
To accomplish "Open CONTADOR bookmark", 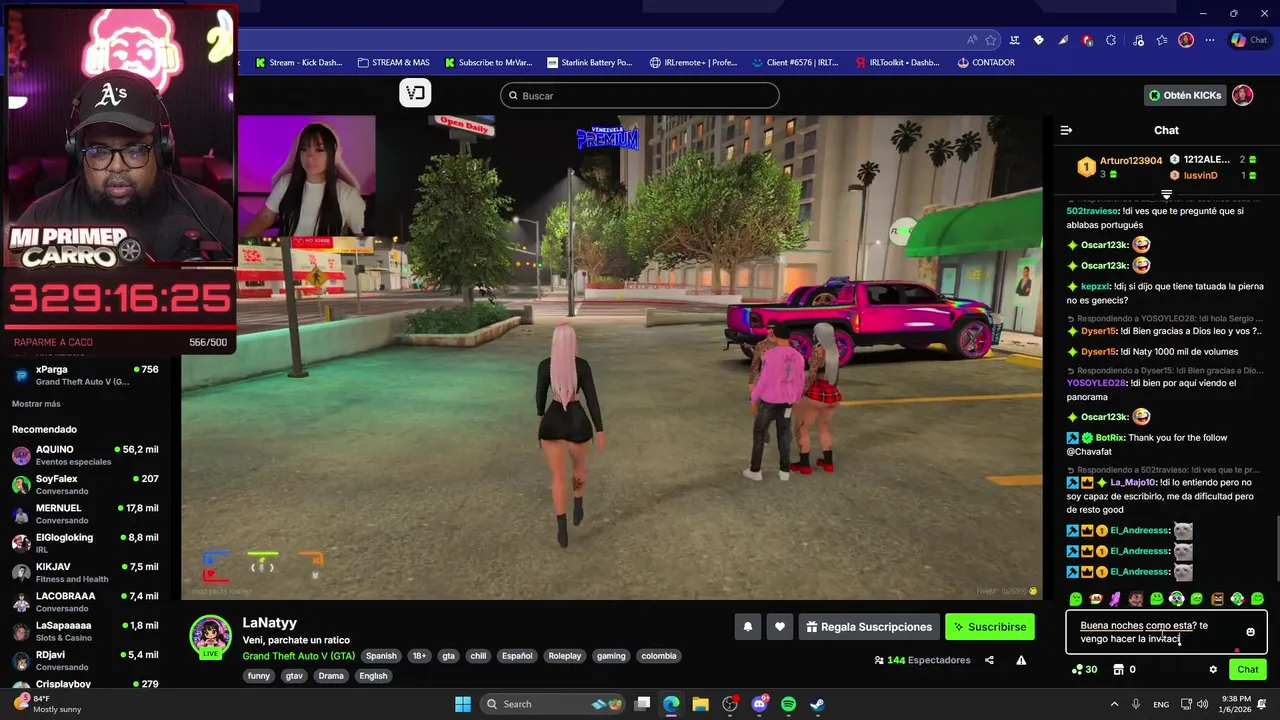I will tap(986, 62).
